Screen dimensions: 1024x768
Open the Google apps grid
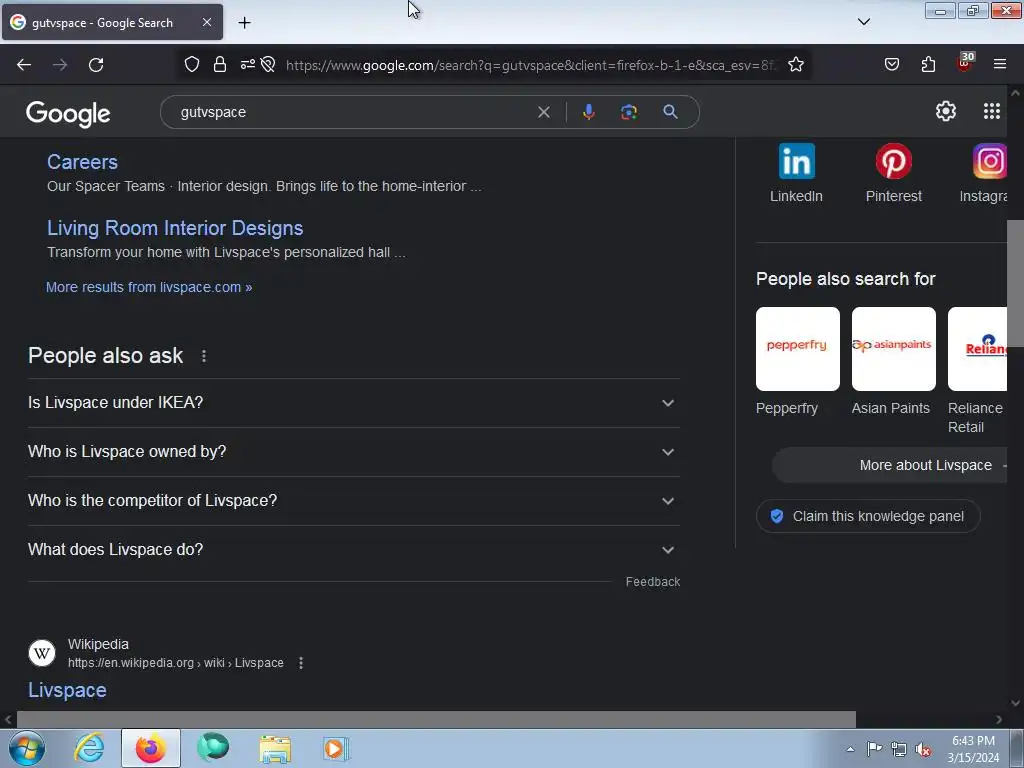pos(992,111)
